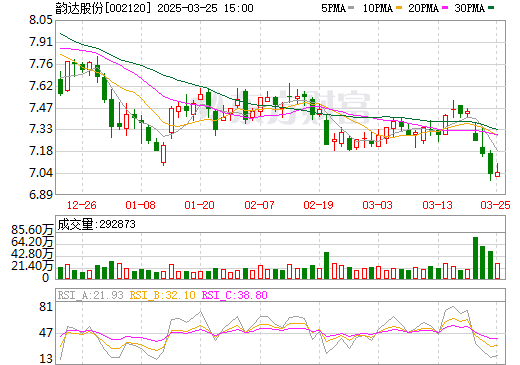Click the 30PMA green legend swatch
The image size is (520, 365).
pyautogui.click(x=491, y=8)
